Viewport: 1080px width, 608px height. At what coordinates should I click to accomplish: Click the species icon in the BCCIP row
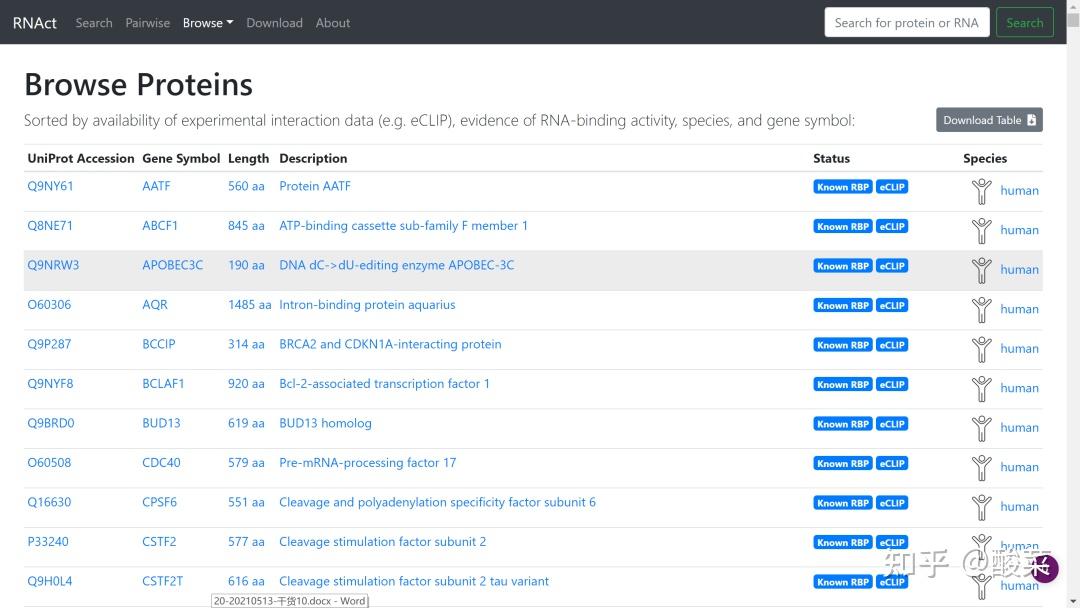981,349
